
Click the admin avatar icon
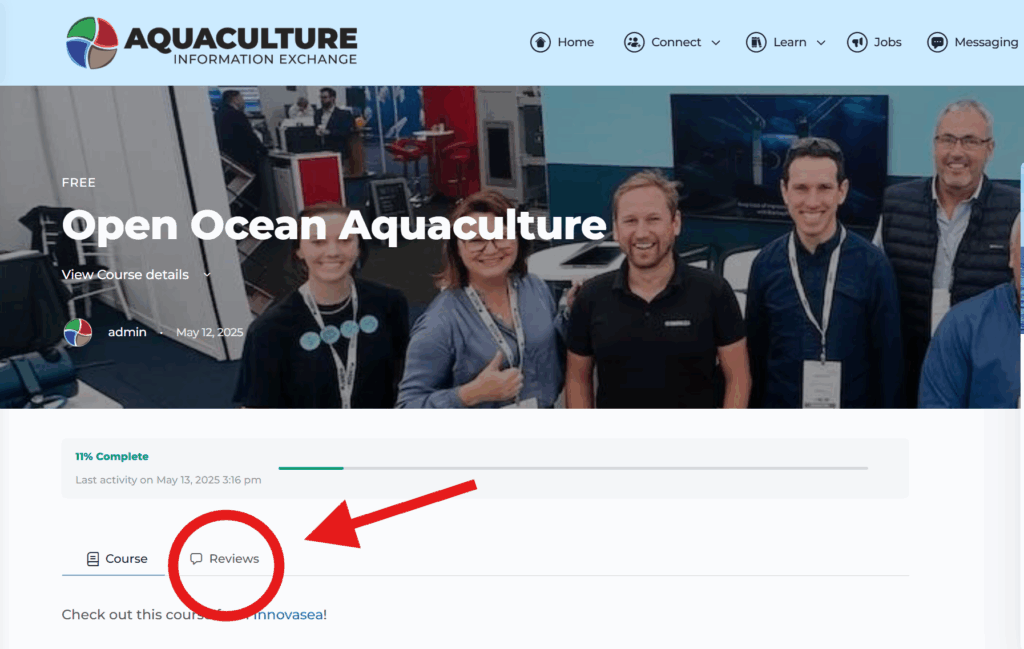tap(78, 332)
